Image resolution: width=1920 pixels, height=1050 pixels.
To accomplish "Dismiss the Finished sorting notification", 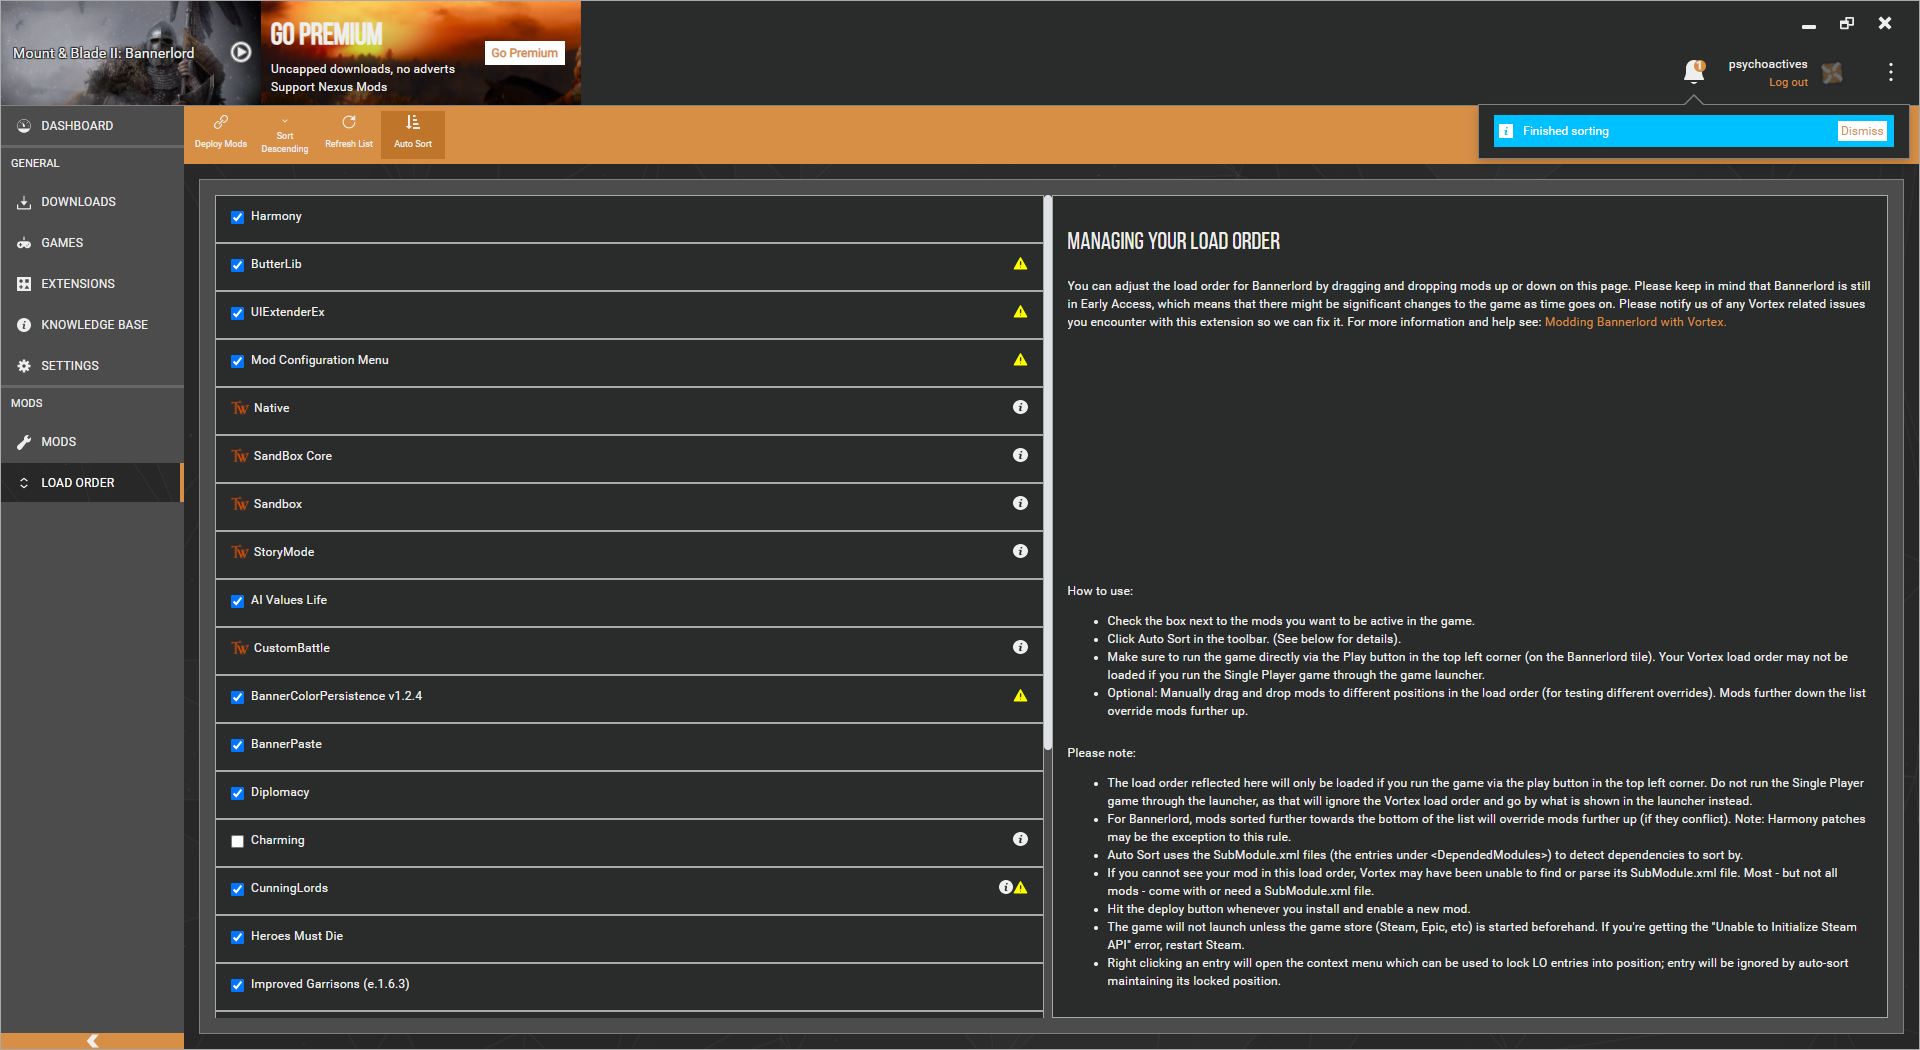I will [x=1862, y=131].
